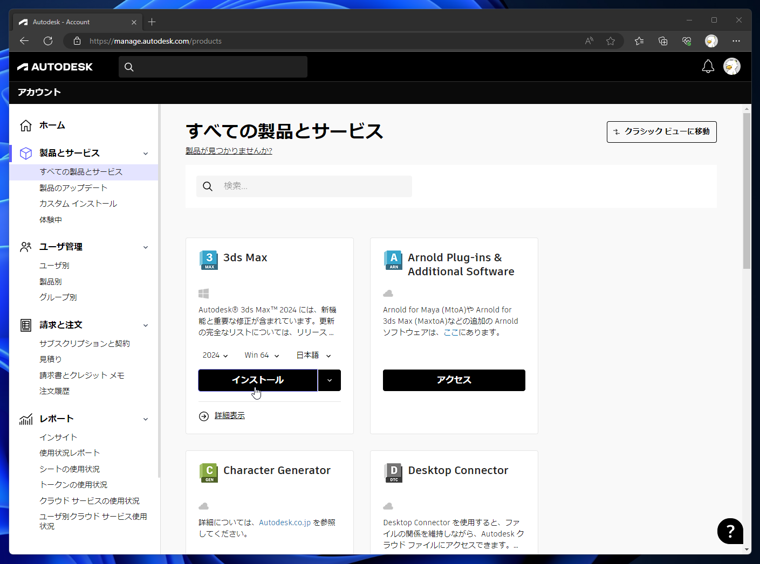760x564 pixels.
Task: Click the Arnold product icon
Action: click(393, 260)
